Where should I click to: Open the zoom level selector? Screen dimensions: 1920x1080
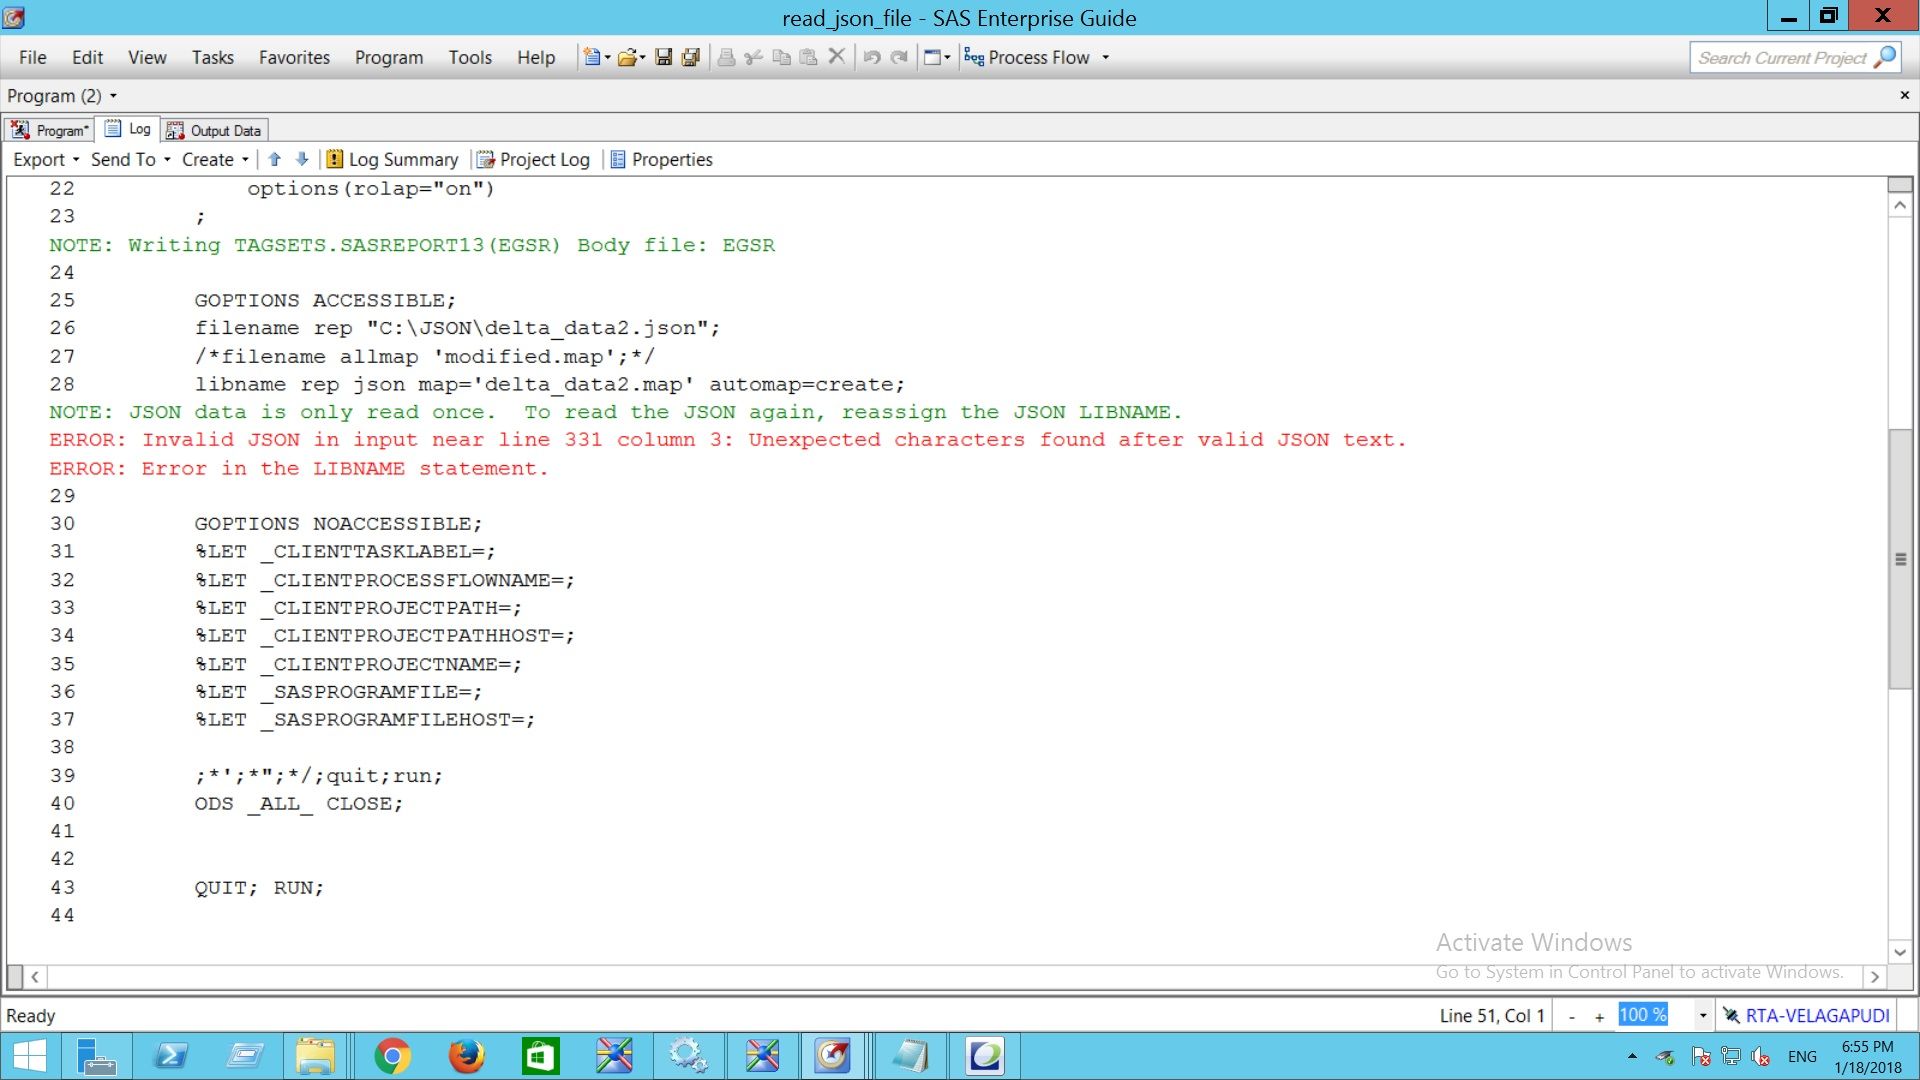[1701, 1014]
